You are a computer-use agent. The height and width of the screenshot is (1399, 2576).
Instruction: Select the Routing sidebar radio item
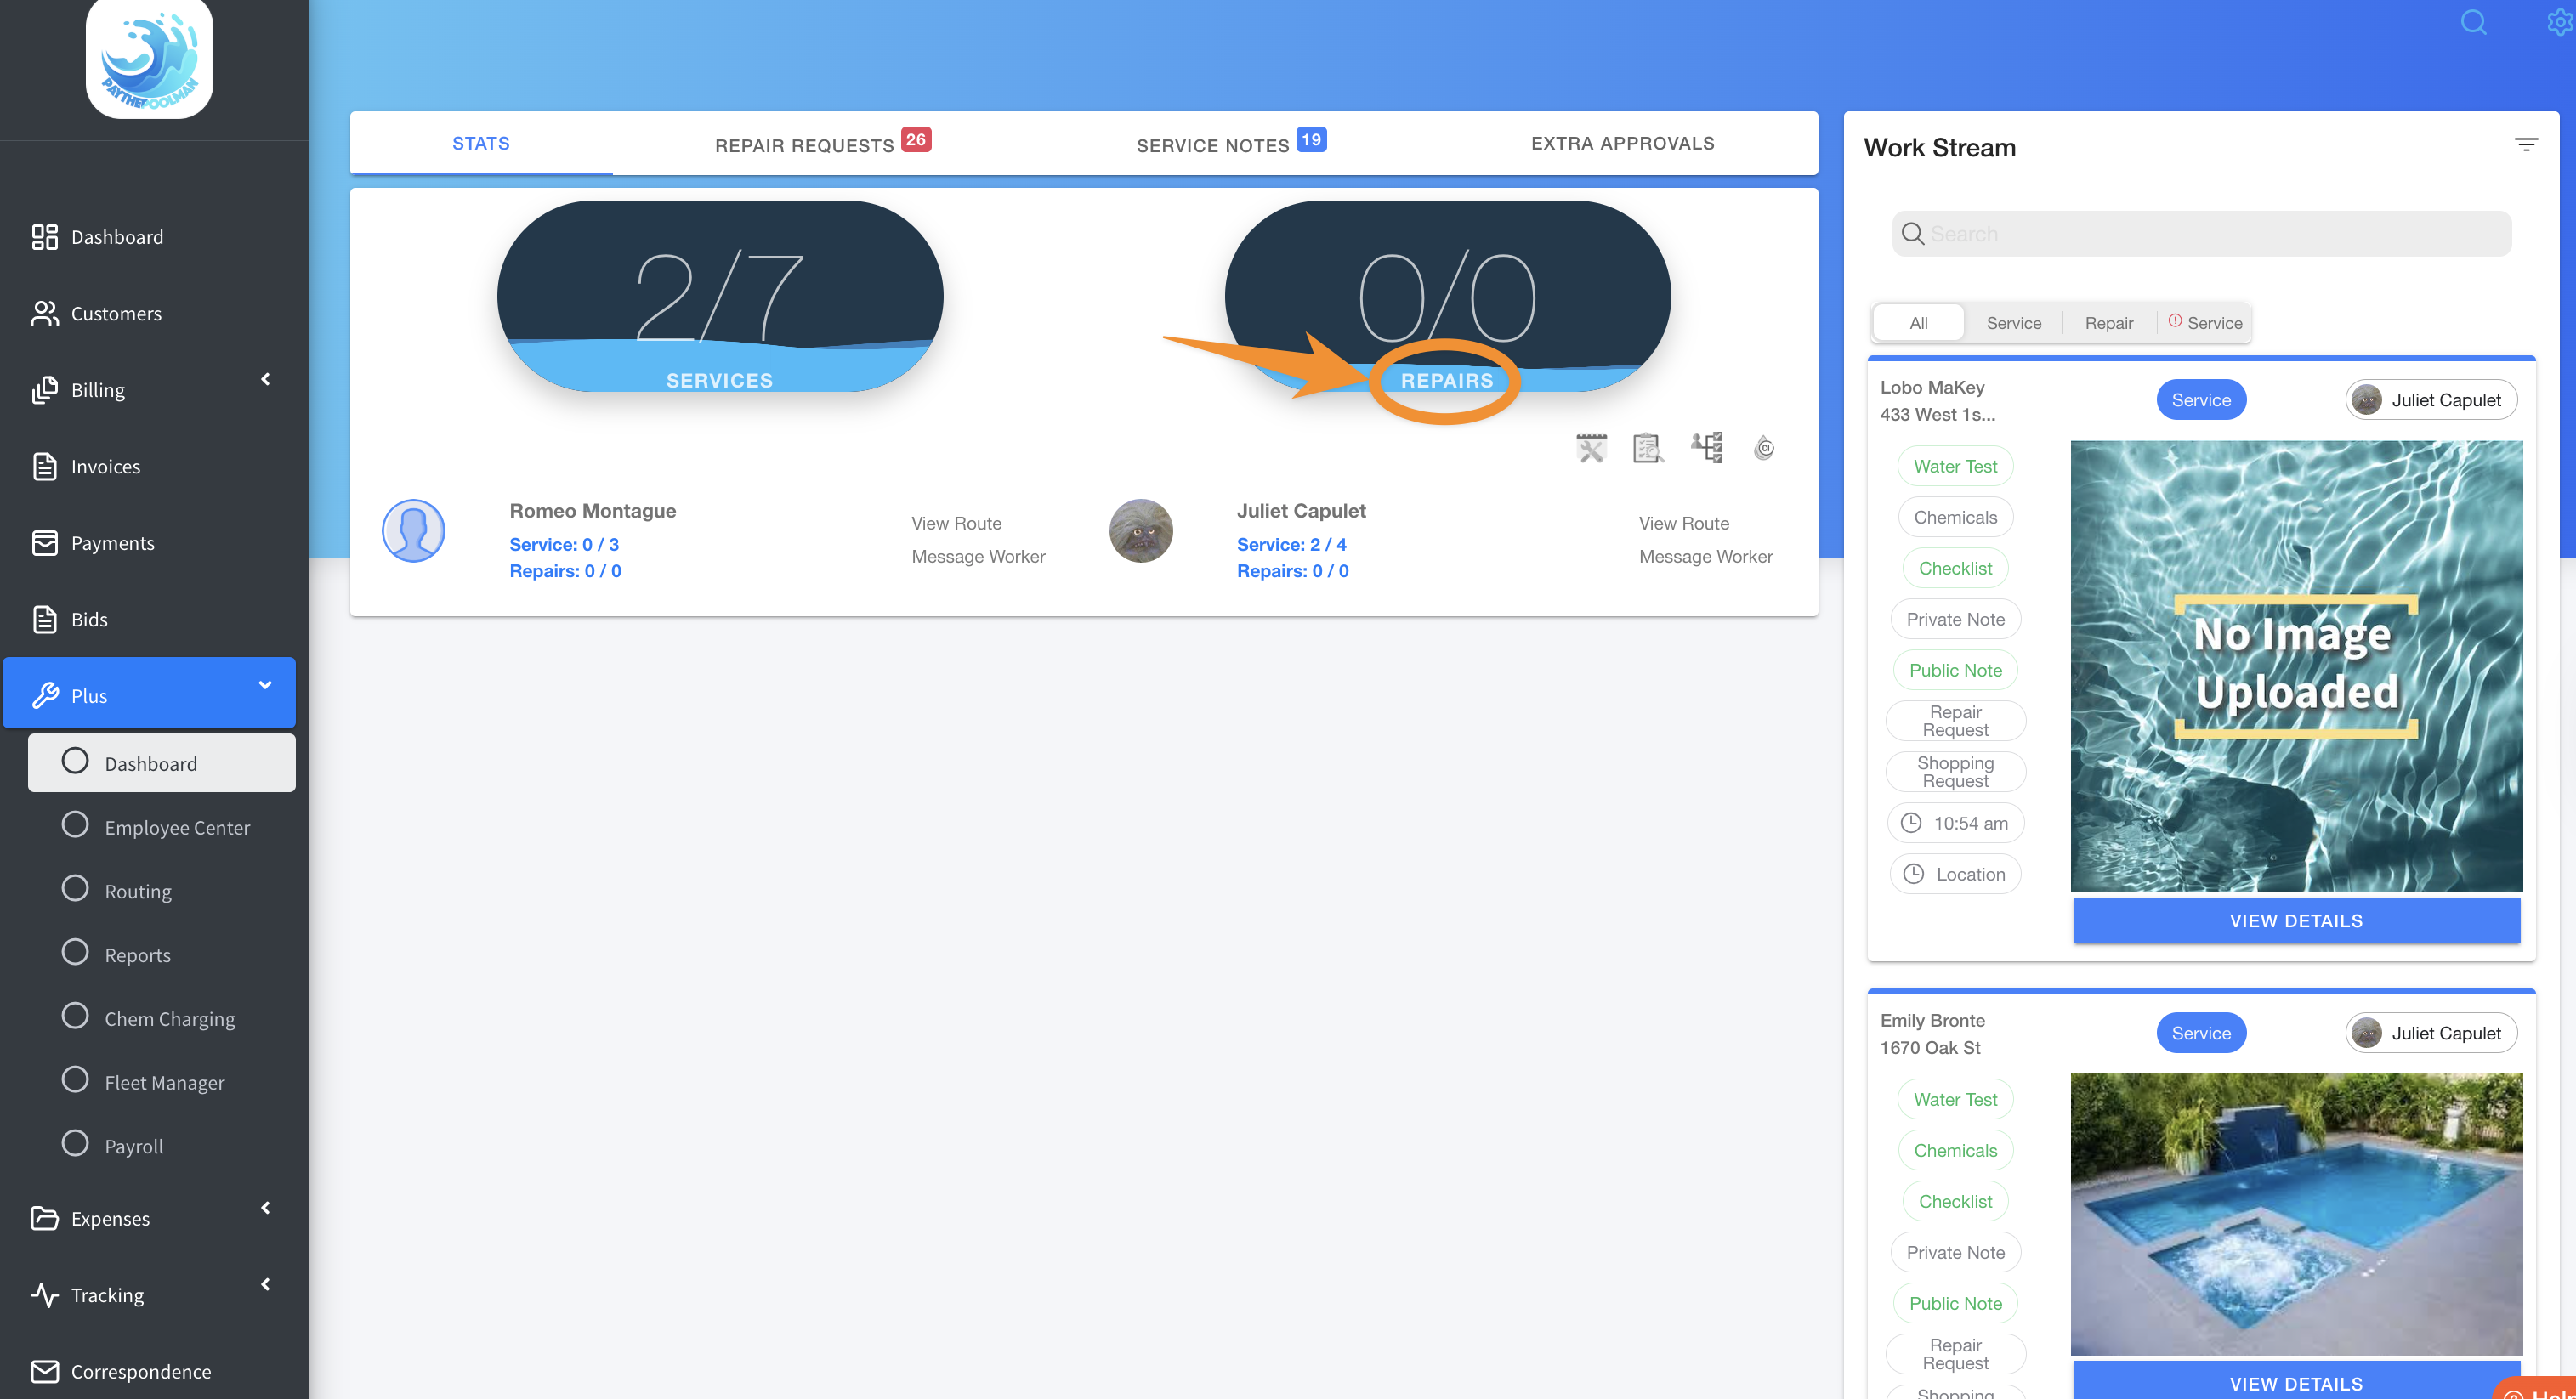pos(75,889)
